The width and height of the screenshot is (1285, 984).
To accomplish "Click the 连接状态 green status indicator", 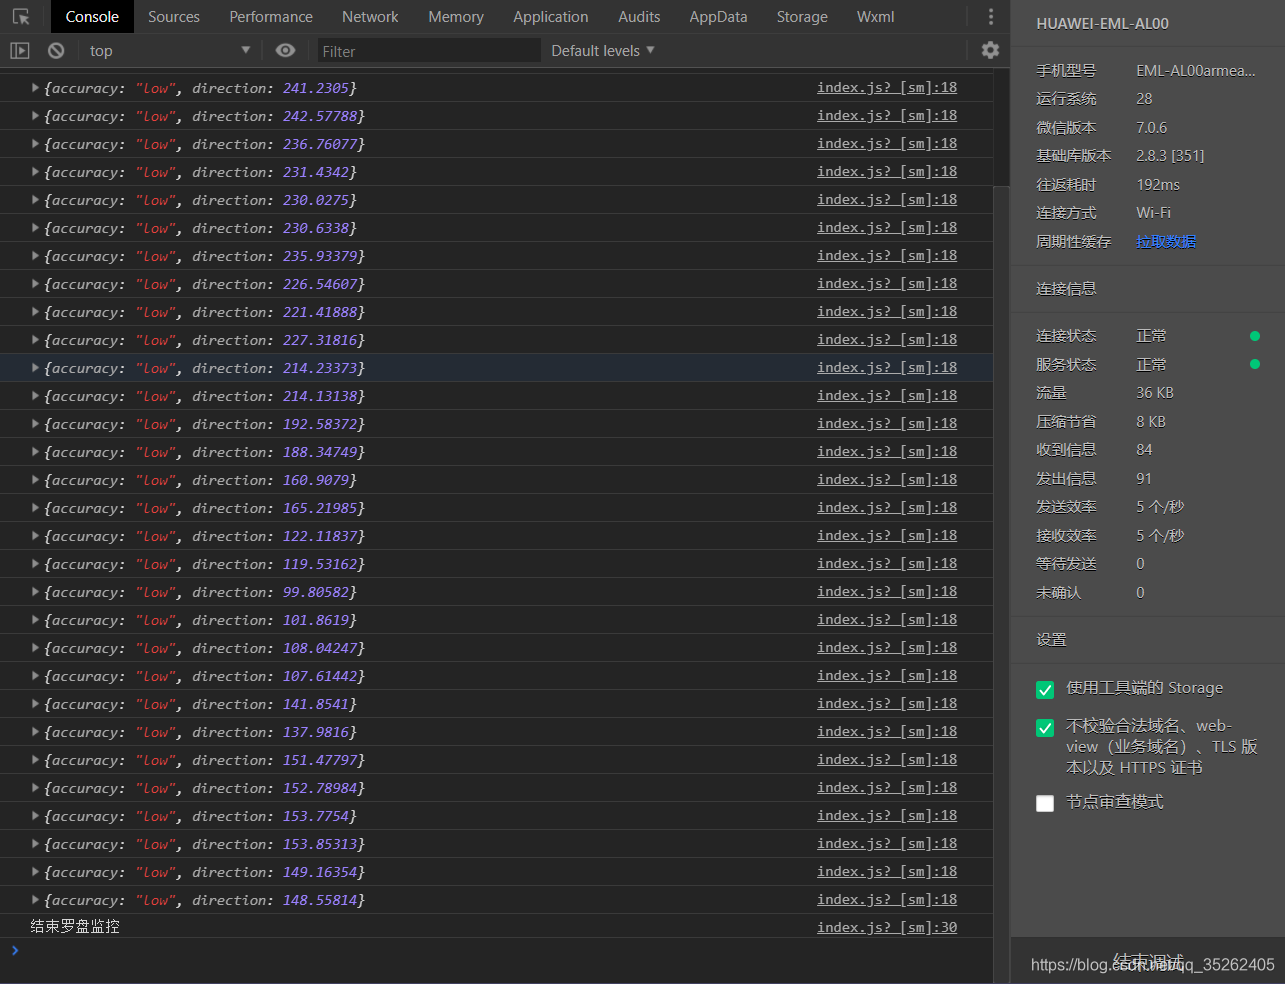I will click(x=1255, y=336).
